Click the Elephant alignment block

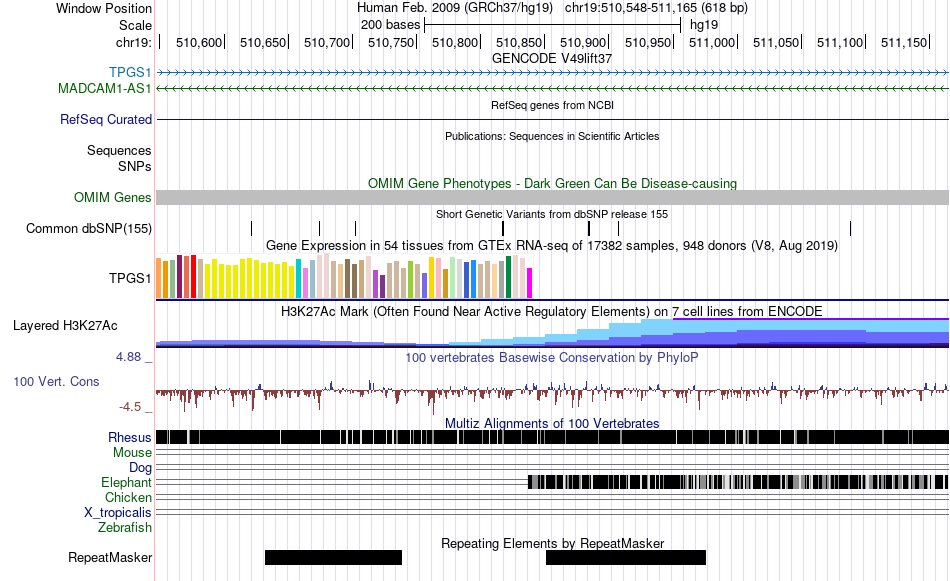(x=738, y=482)
